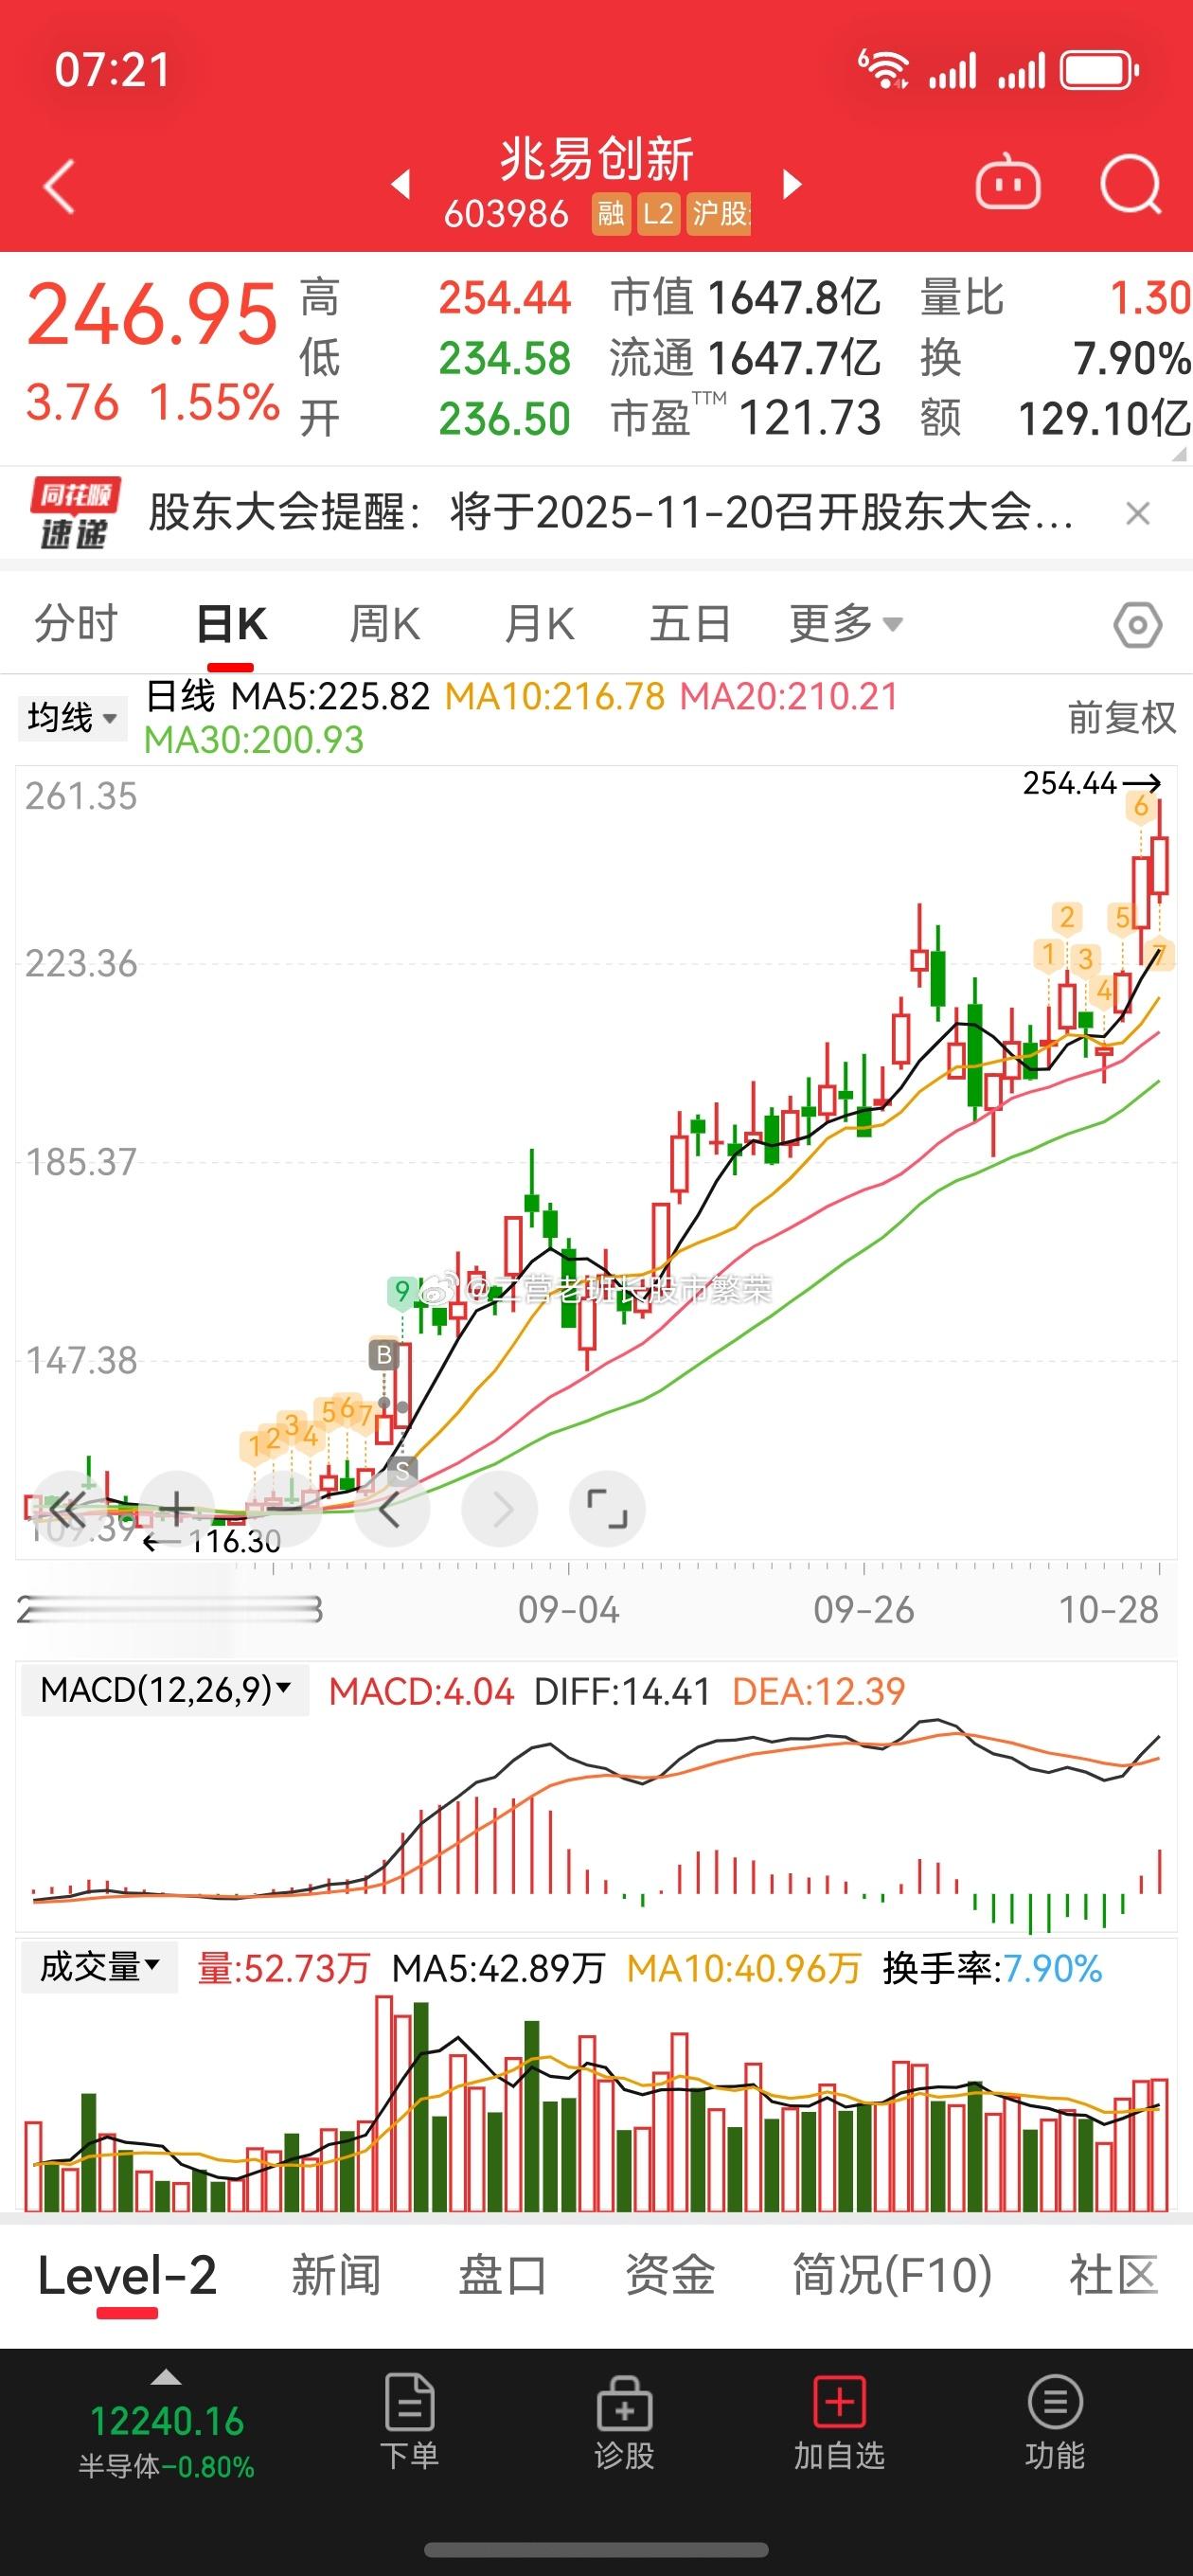Tap the MA30:200.93 label

[254, 740]
